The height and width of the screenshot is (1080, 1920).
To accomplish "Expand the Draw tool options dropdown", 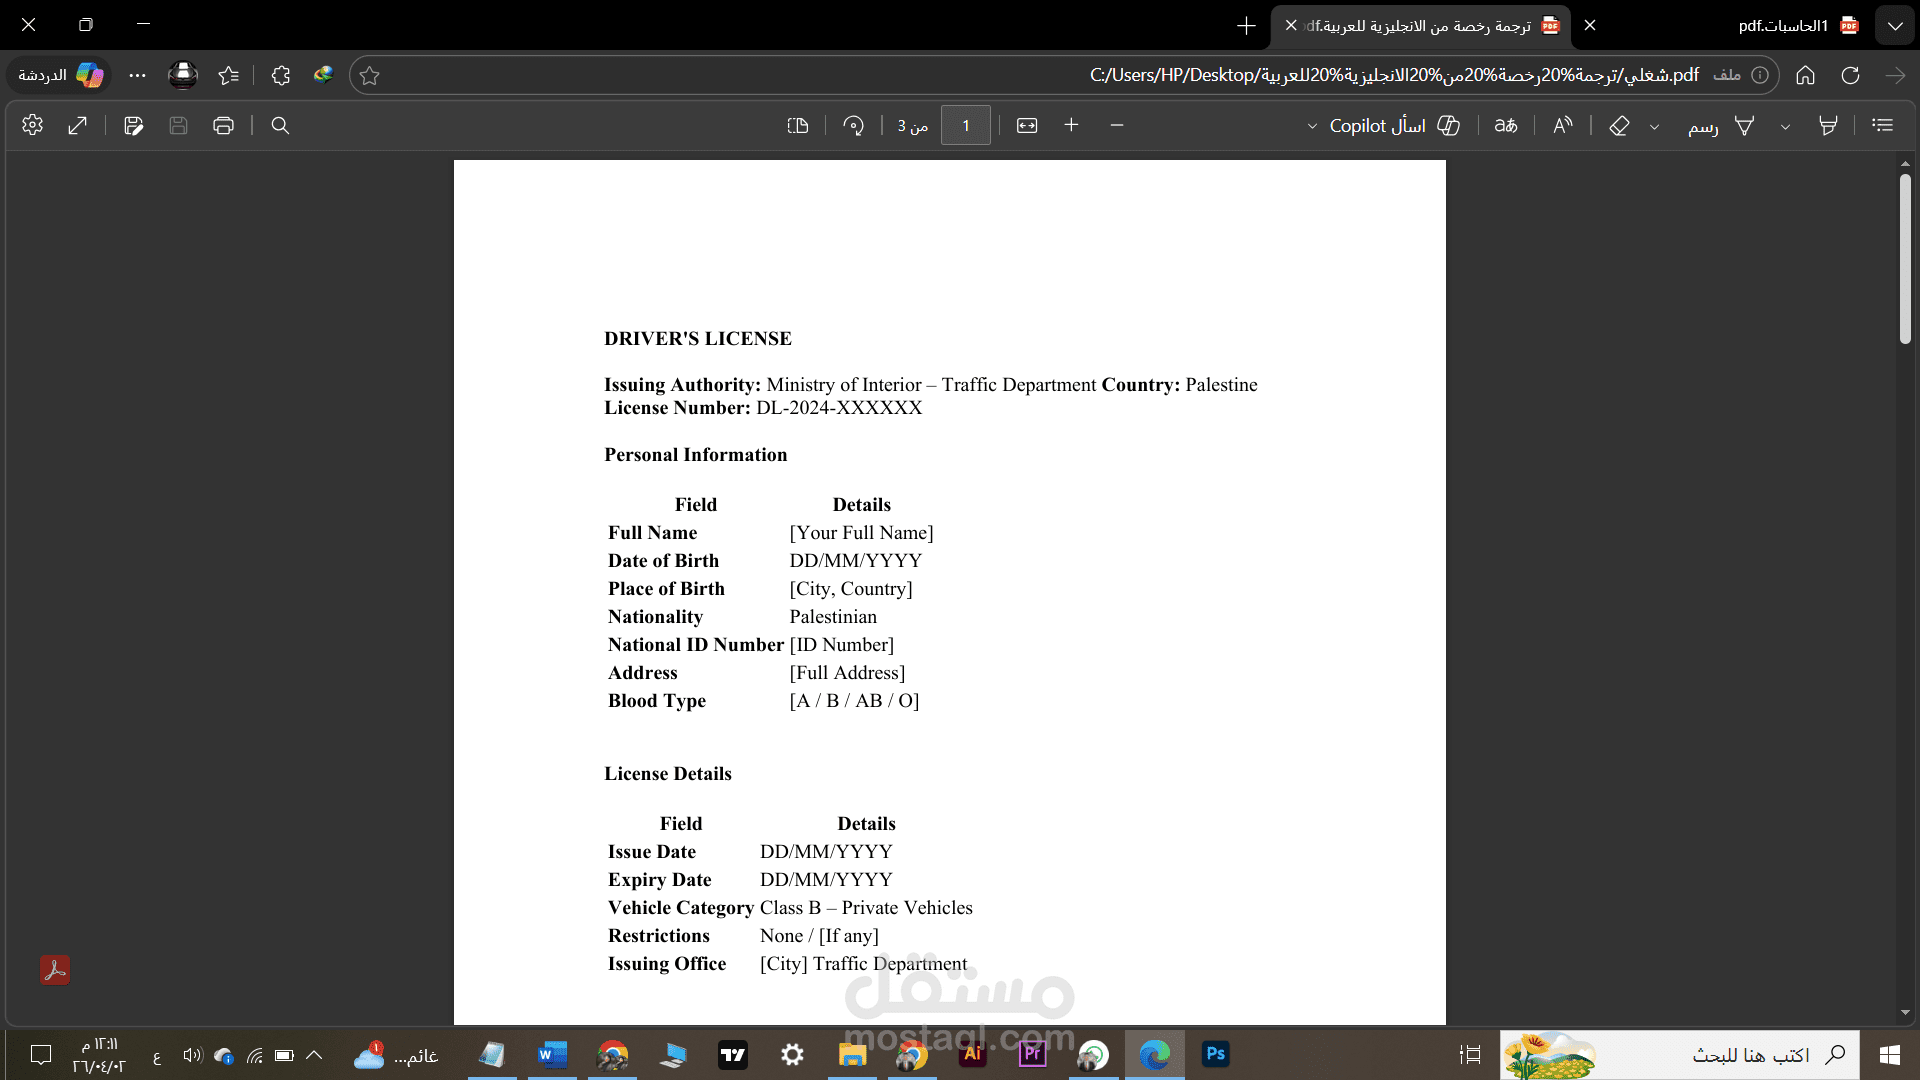I will (x=1654, y=126).
